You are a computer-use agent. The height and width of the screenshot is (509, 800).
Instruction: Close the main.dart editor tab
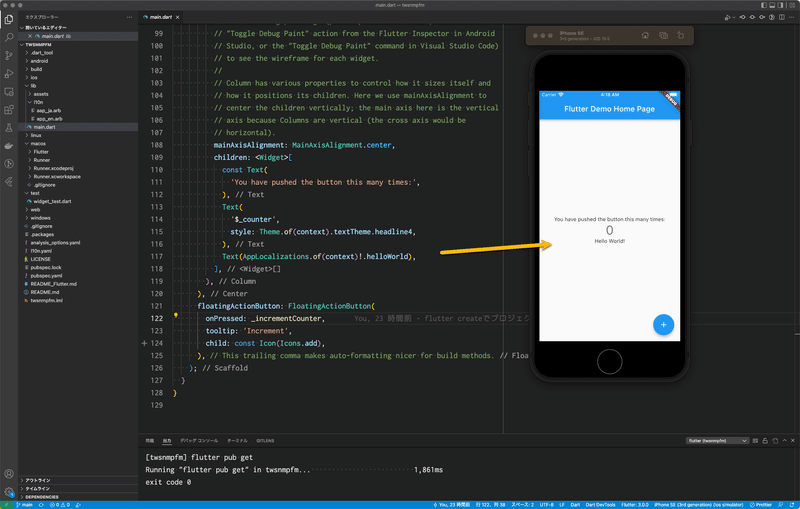pos(178,17)
